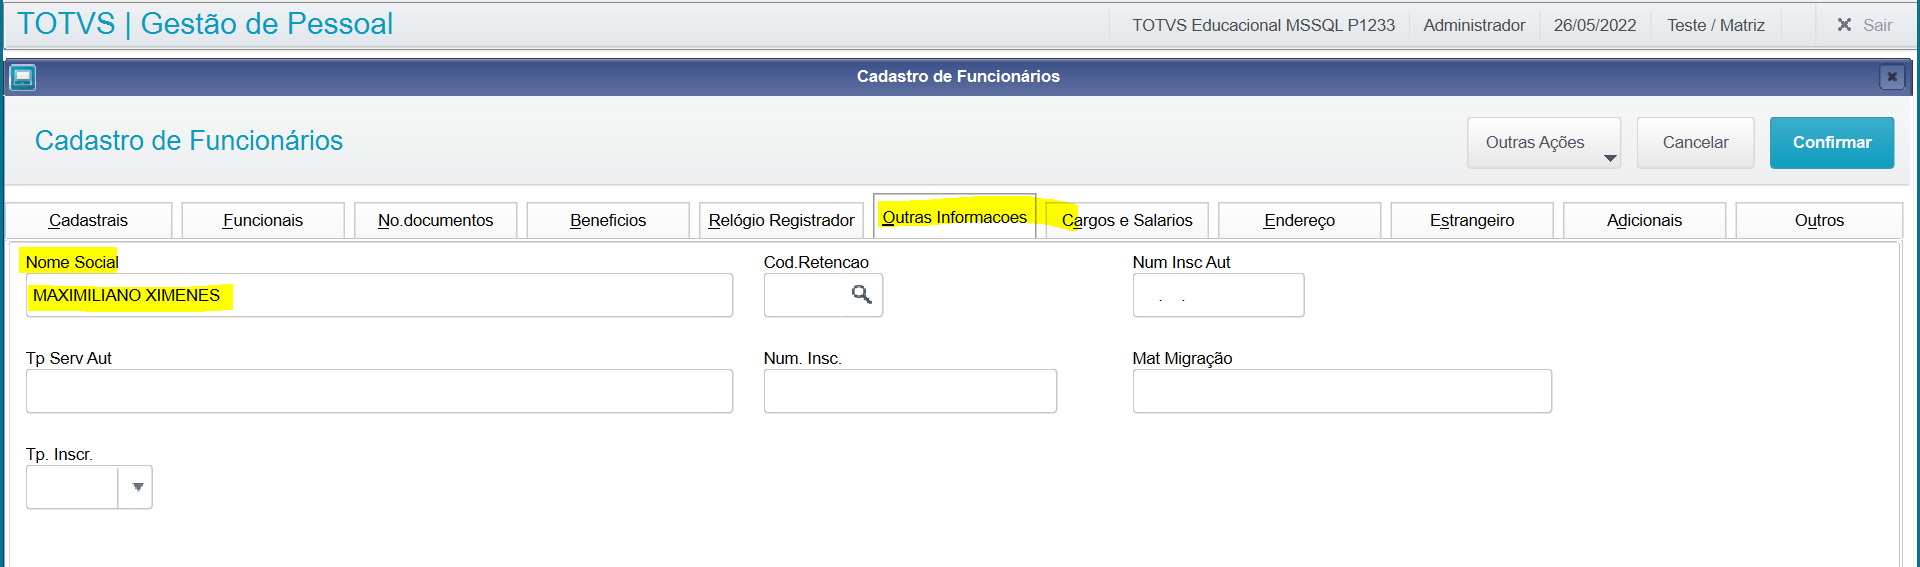Go to the Endereço tab
This screenshot has width=1920, height=567.
1300,220
